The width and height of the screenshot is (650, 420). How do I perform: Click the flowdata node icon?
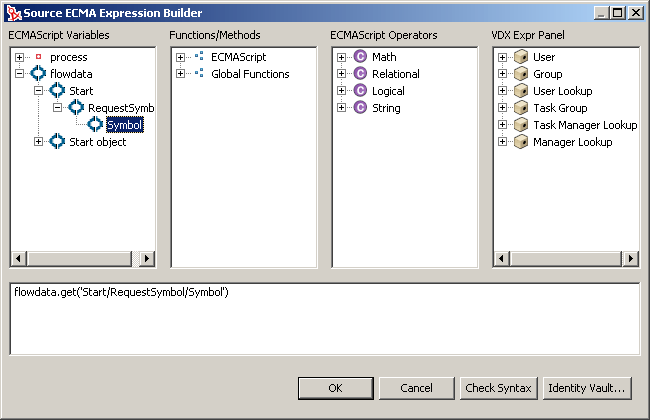click(x=38, y=74)
